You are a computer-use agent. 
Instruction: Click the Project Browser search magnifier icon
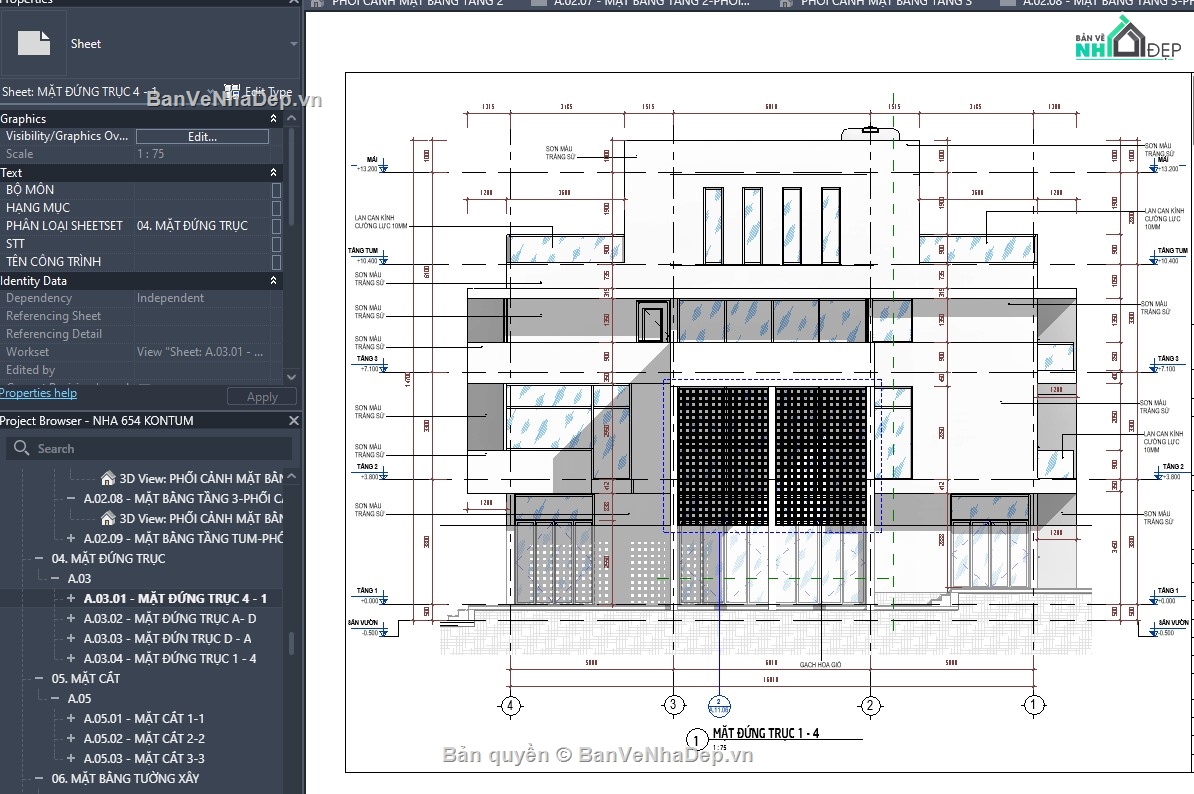coord(21,448)
